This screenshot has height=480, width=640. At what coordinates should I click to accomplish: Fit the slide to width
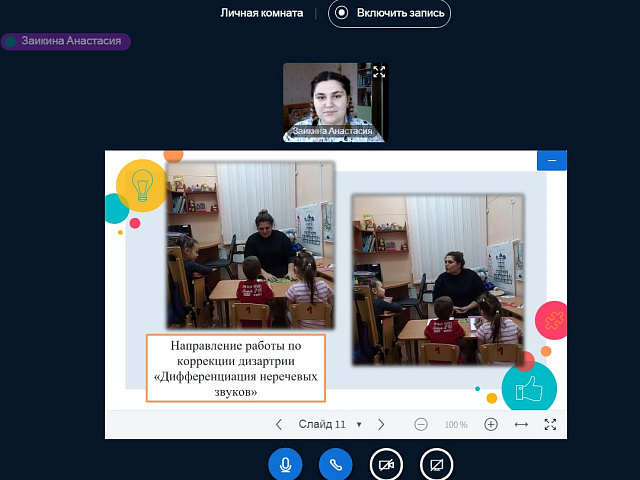click(x=521, y=424)
